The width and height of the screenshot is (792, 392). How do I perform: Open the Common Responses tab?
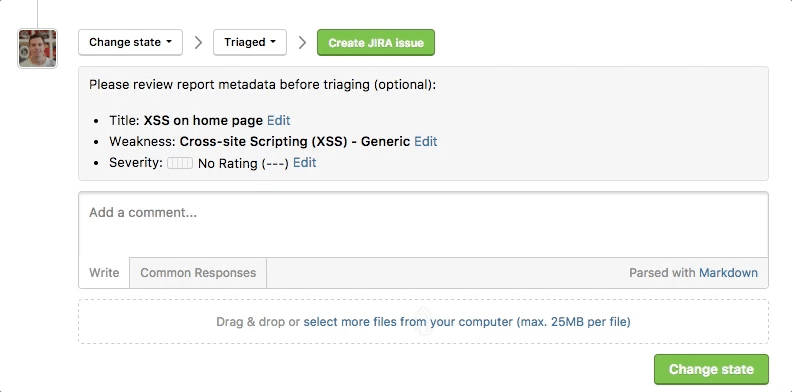pyautogui.click(x=198, y=273)
